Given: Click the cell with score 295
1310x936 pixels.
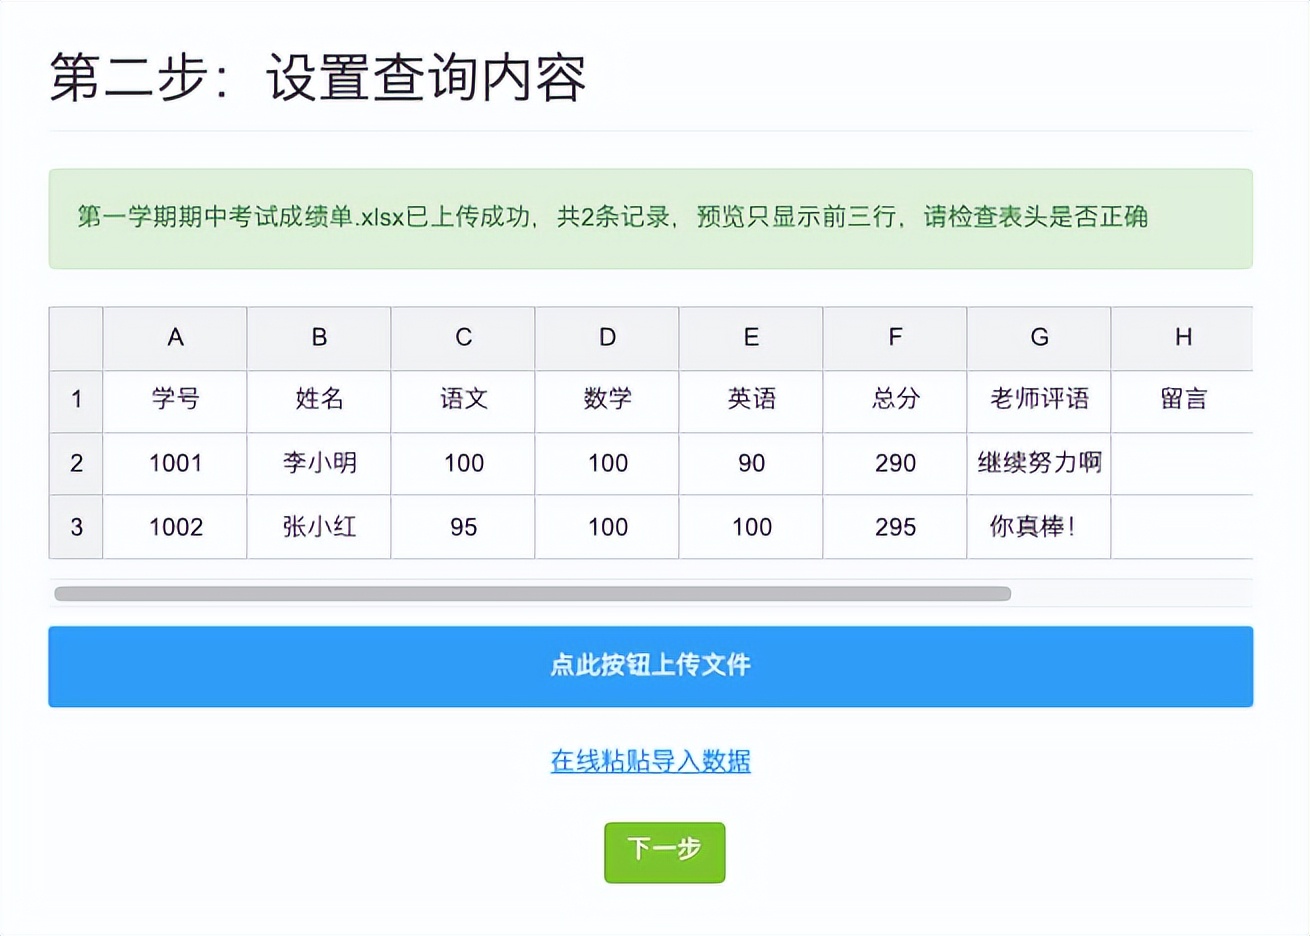Looking at the screenshot, I should tap(893, 527).
